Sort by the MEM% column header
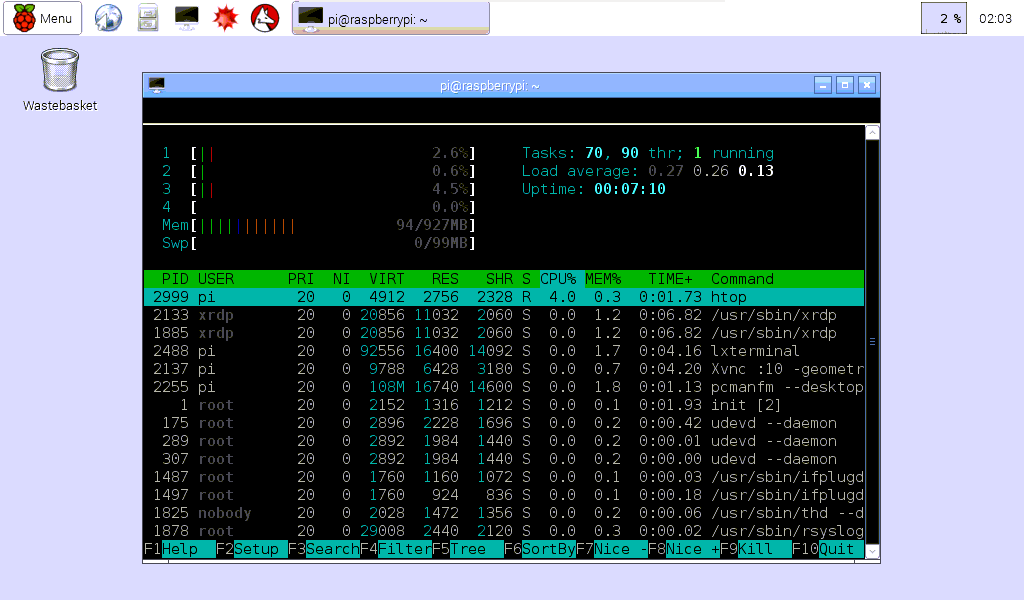Image resolution: width=1024 pixels, height=600 pixels. [x=603, y=279]
